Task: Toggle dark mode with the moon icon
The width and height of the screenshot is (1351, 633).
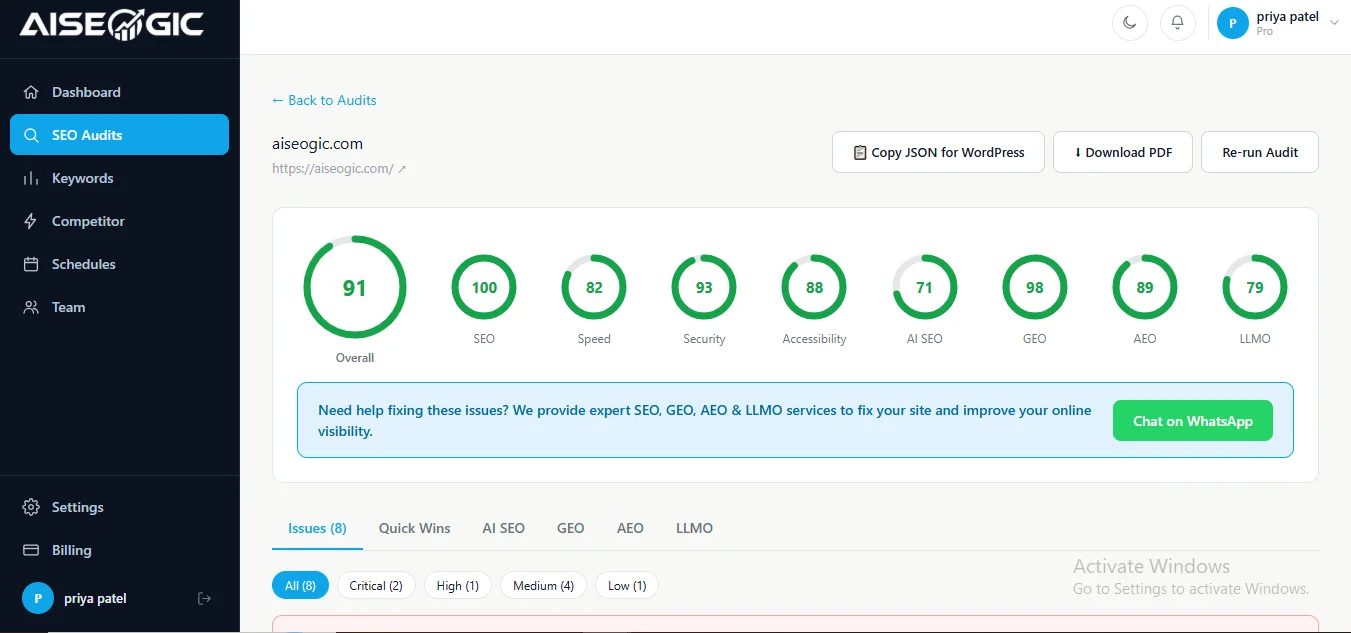Action: click(x=1130, y=23)
